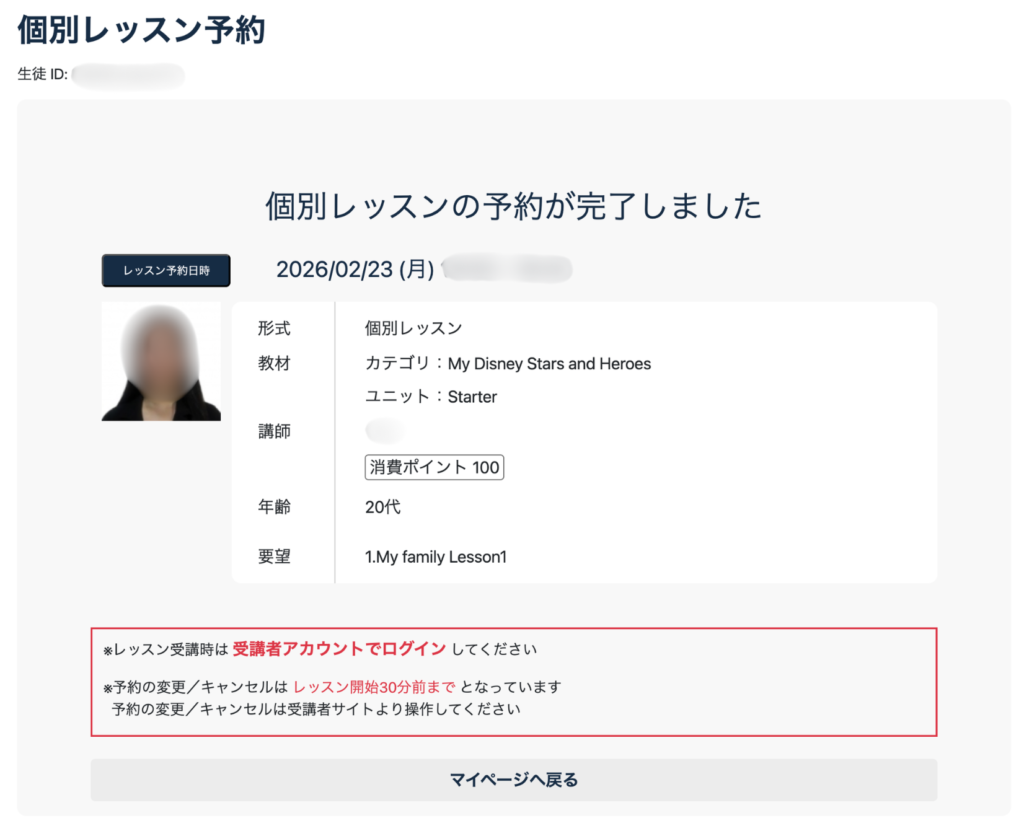Click the レッスン予約日時 badge

[166, 271]
